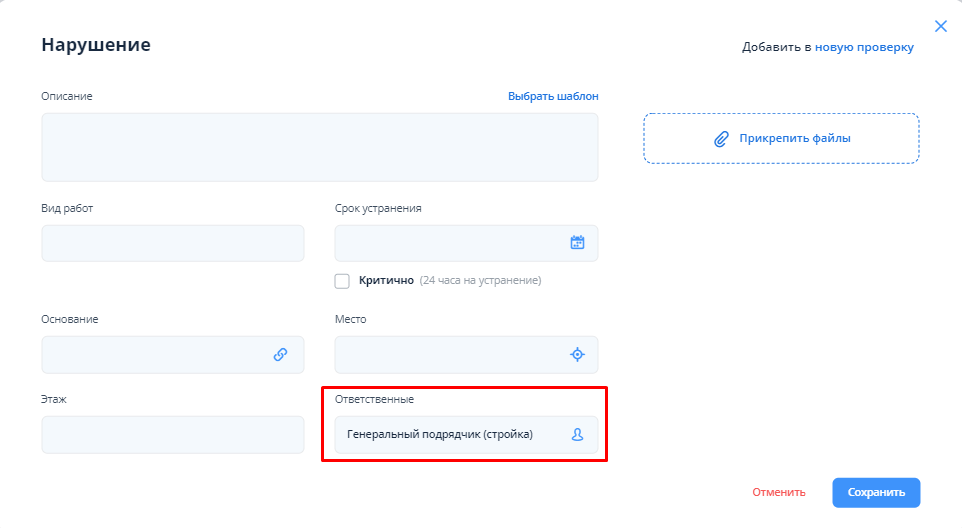This screenshot has width=962, height=528.
Task: Click into the Срок устранения date field
Action: 450,243
